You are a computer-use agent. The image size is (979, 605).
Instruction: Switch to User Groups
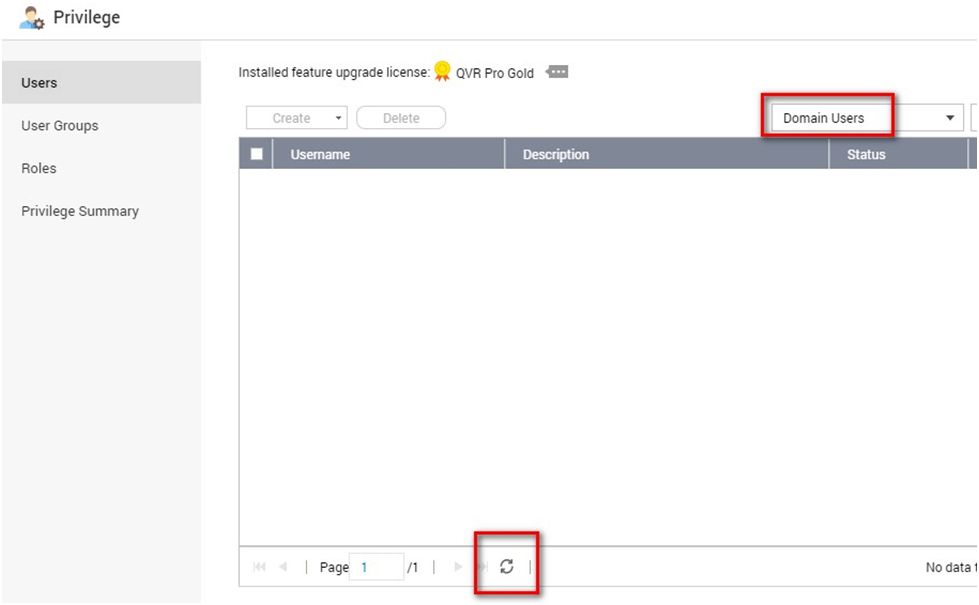point(60,125)
